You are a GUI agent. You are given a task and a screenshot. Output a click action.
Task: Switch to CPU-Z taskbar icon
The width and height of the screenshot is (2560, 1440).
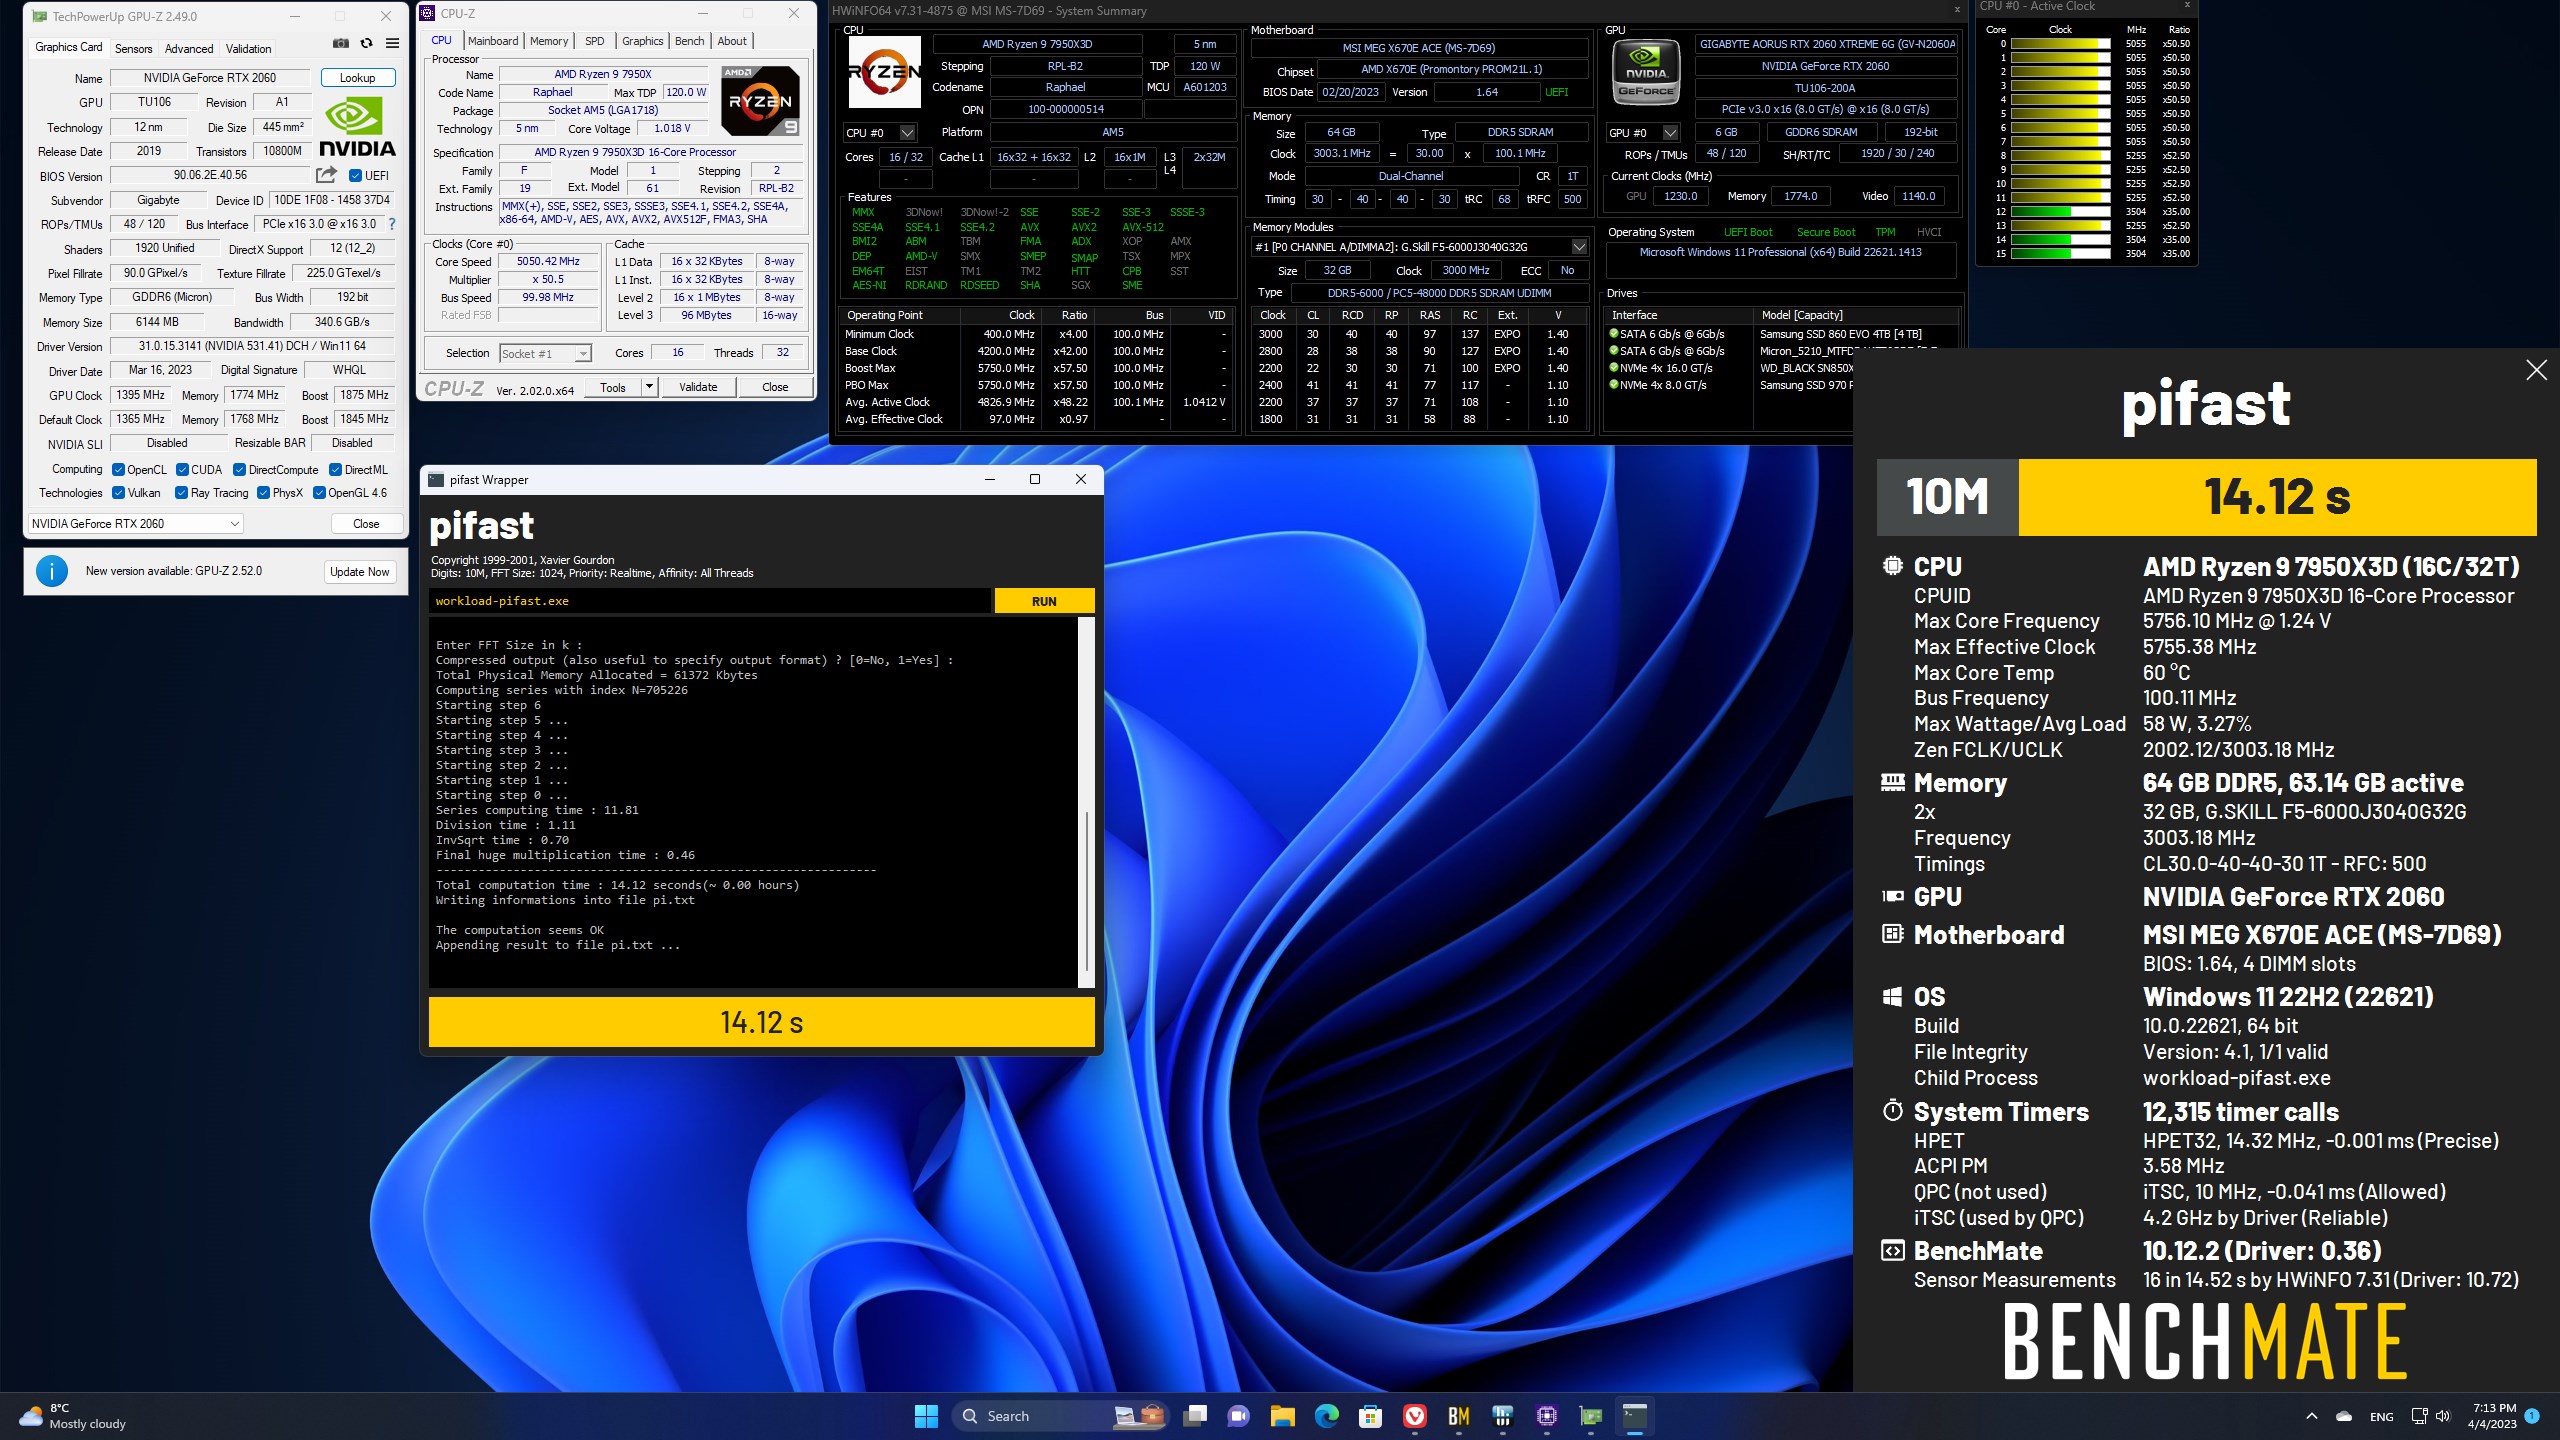pyautogui.click(x=1546, y=1416)
